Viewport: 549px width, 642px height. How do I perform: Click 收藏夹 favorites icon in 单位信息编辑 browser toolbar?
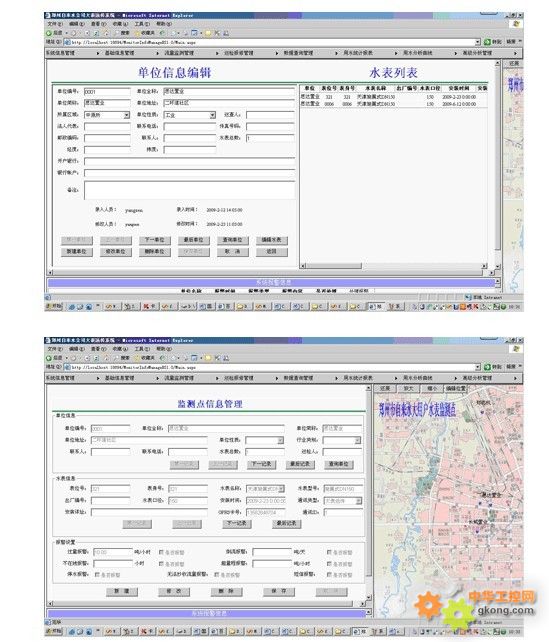138,33
